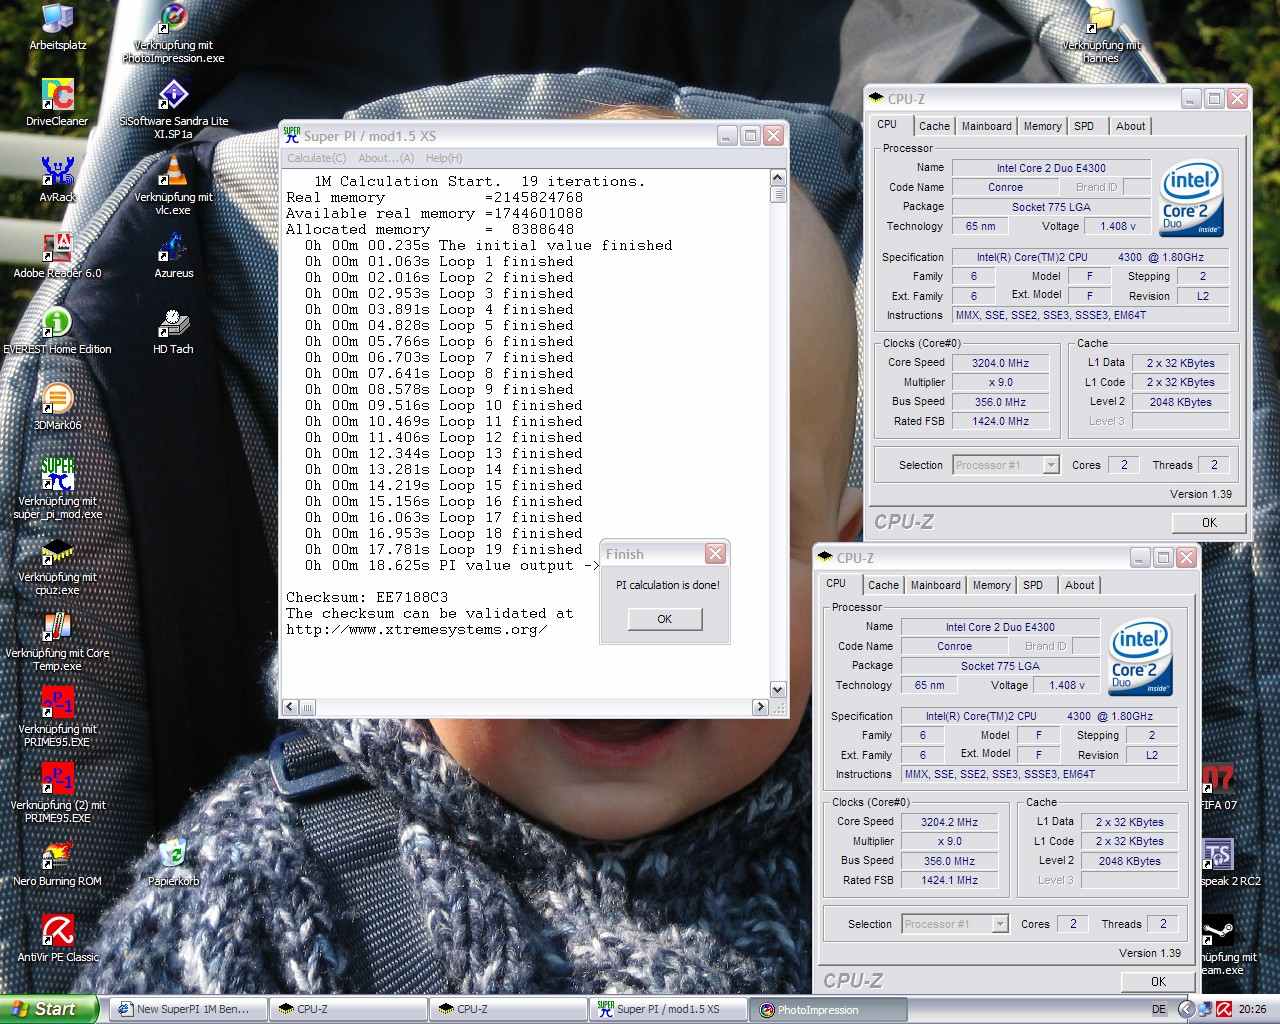This screenshot has height=1024, width=1280.
Task: Open super_pi_mod.exe shortcut icon
Action: 57,489
